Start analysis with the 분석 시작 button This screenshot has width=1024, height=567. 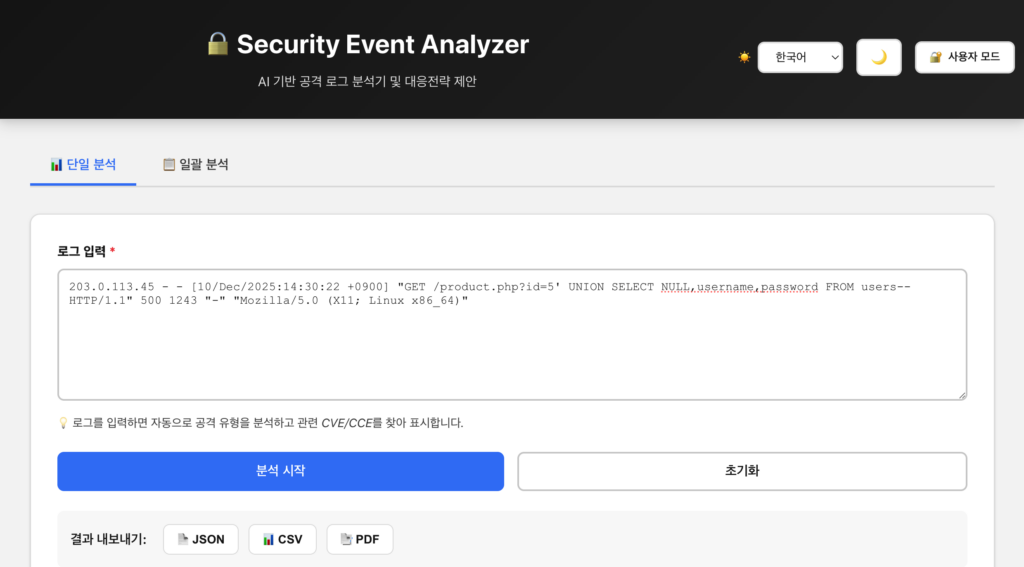(280, 471)
